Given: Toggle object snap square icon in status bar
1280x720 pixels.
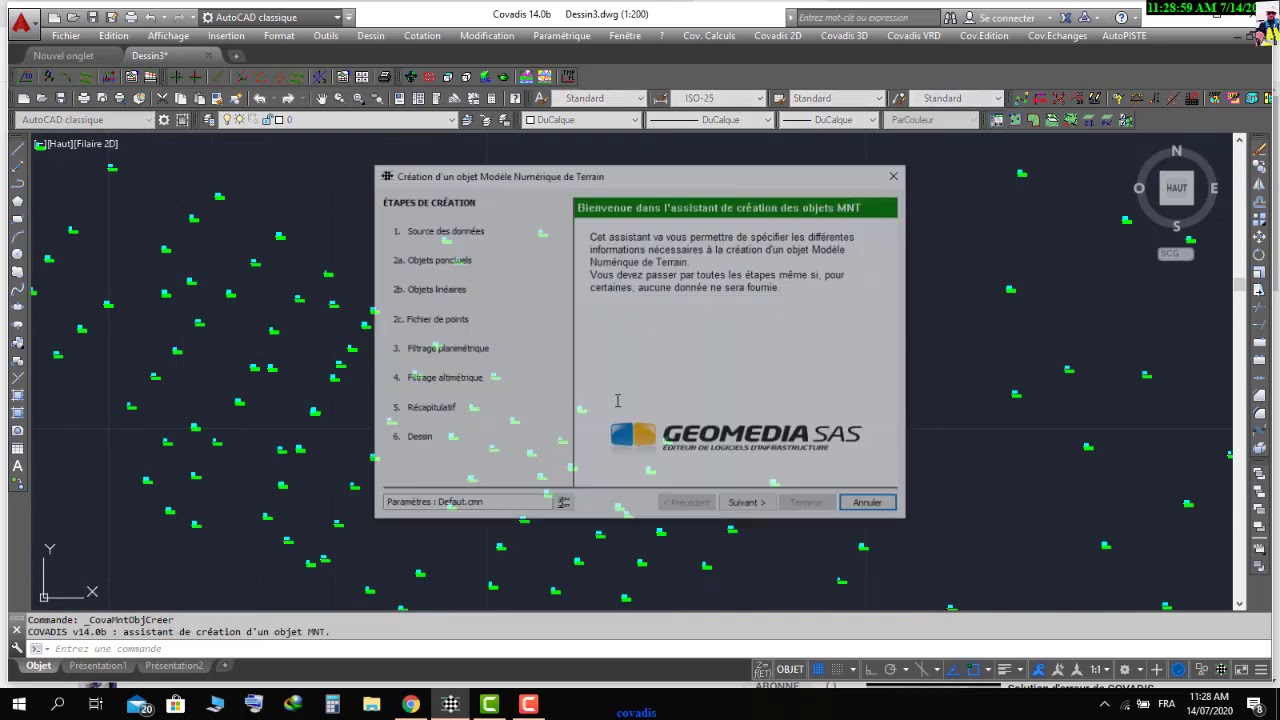Looking at the screenshot, I should click(x=973, y=669).
